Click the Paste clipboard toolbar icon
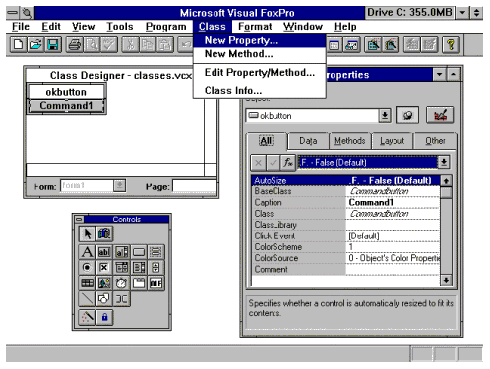 coord(165,45)
